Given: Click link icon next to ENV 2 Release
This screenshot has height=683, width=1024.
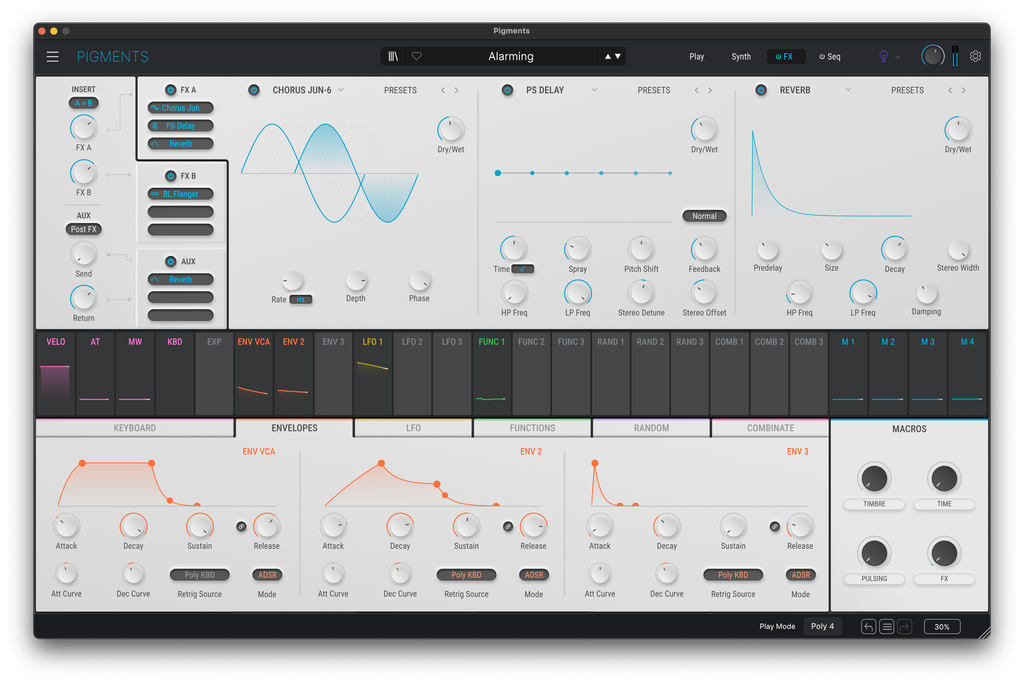Looking at the screenshot, I should pyautogui.click(x=508, y=526).
